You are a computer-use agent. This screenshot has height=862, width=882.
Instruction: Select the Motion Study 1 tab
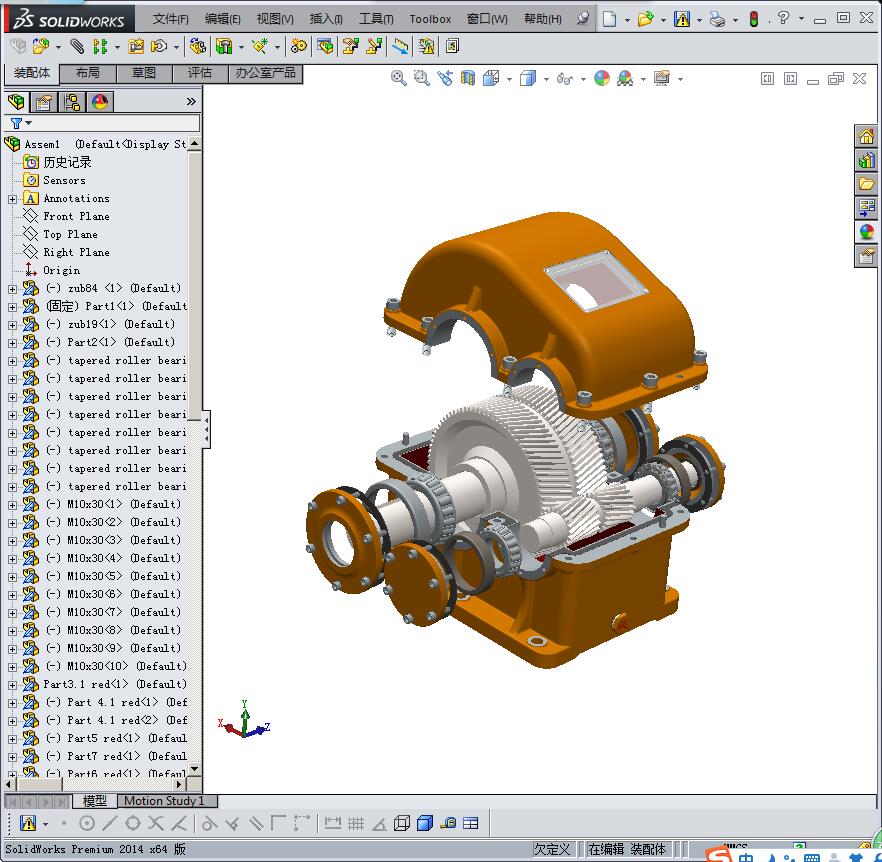164,801
